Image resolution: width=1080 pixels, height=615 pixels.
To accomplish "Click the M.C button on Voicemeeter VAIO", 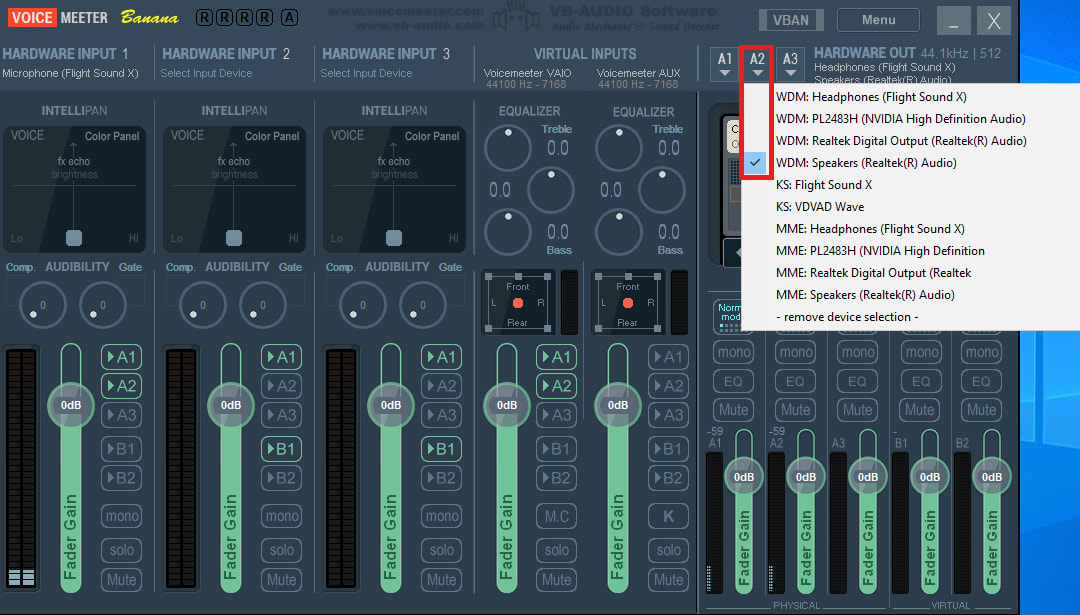I will pyautogui.click(x=557, y=516).
